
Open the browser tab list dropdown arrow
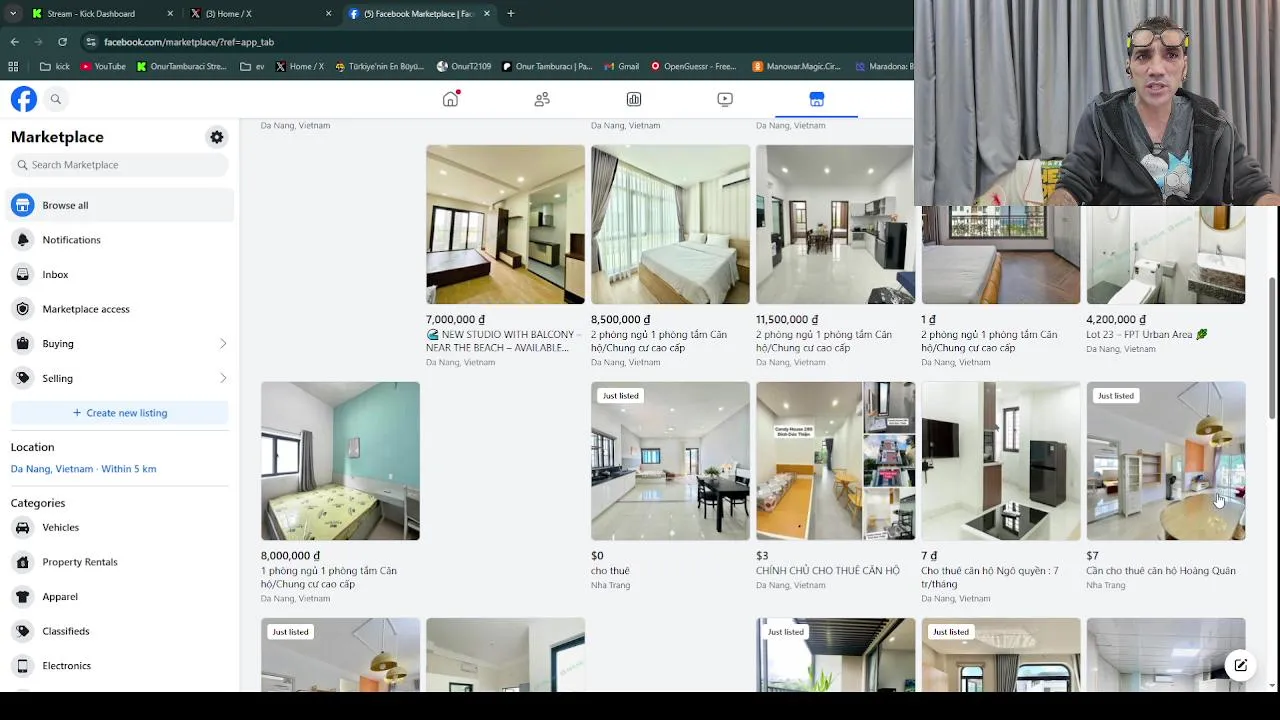(x=13, y=14)
